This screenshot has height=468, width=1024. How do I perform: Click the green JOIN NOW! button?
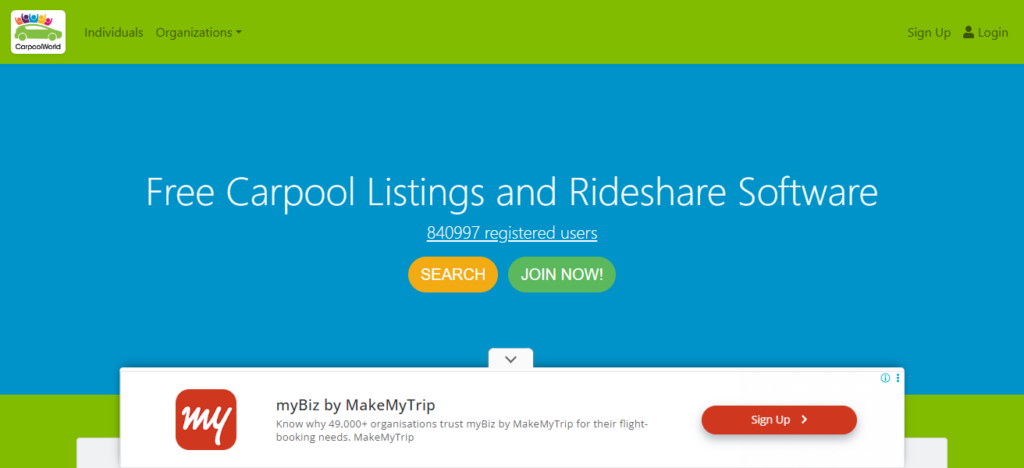click(562, 274)
